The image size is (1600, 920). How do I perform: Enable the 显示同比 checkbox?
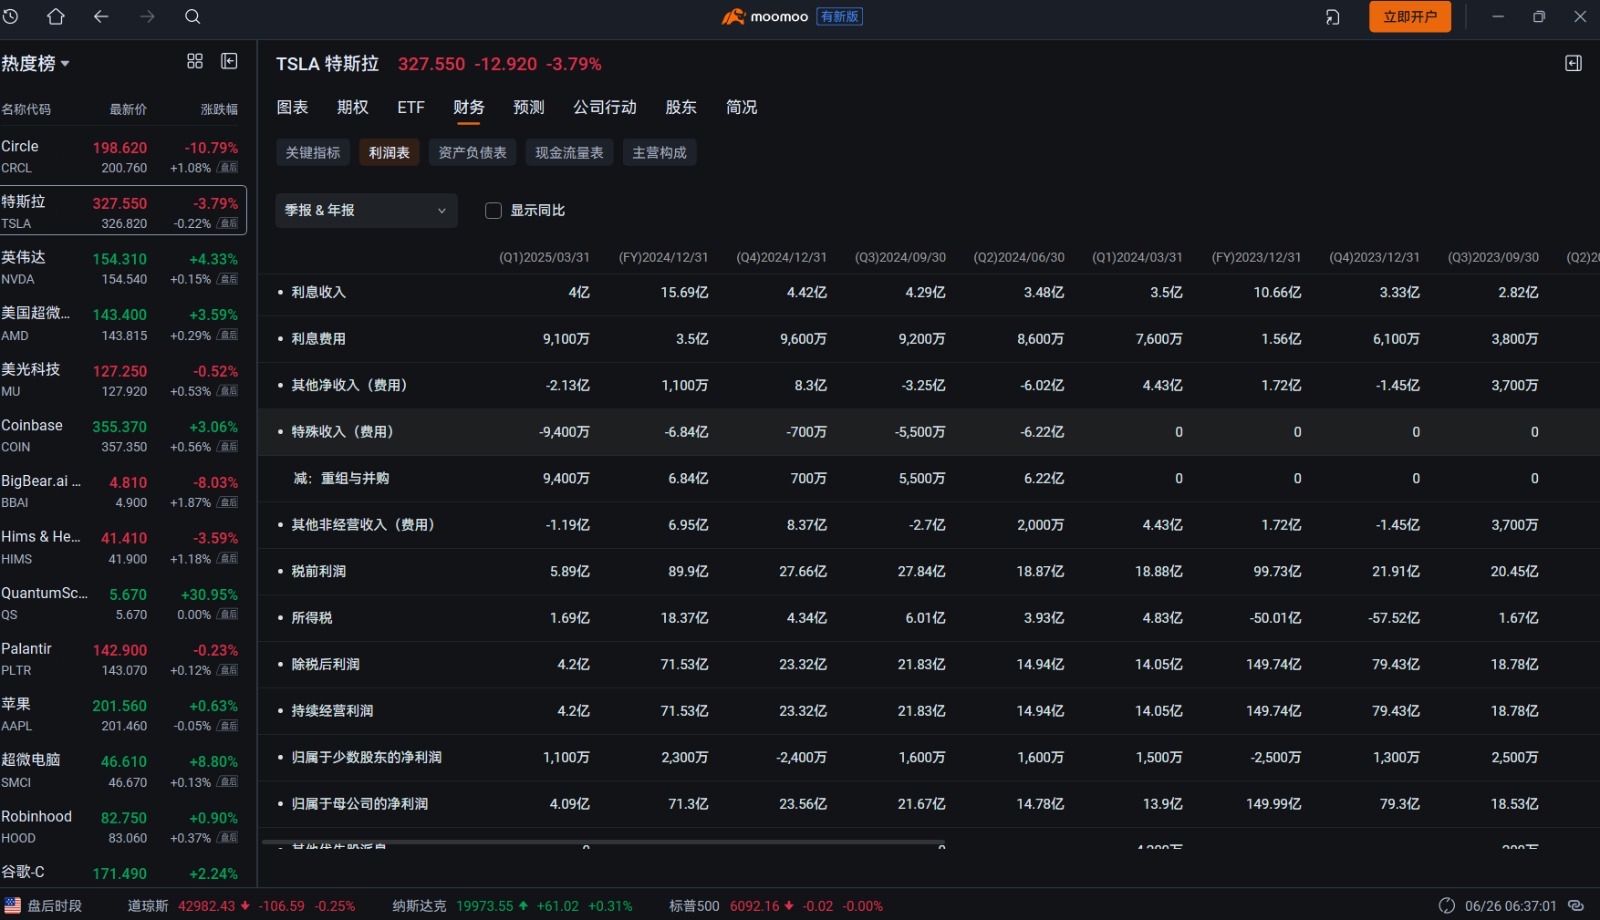pos(493,210)
